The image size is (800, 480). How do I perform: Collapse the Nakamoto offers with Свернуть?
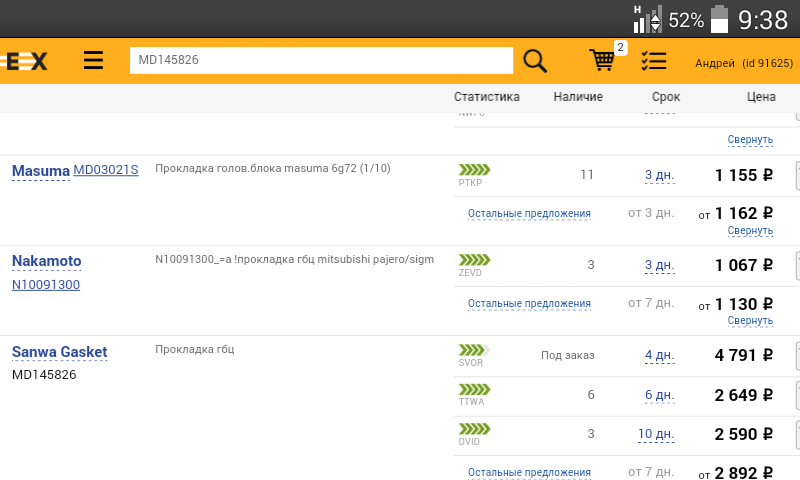(750, 321)
